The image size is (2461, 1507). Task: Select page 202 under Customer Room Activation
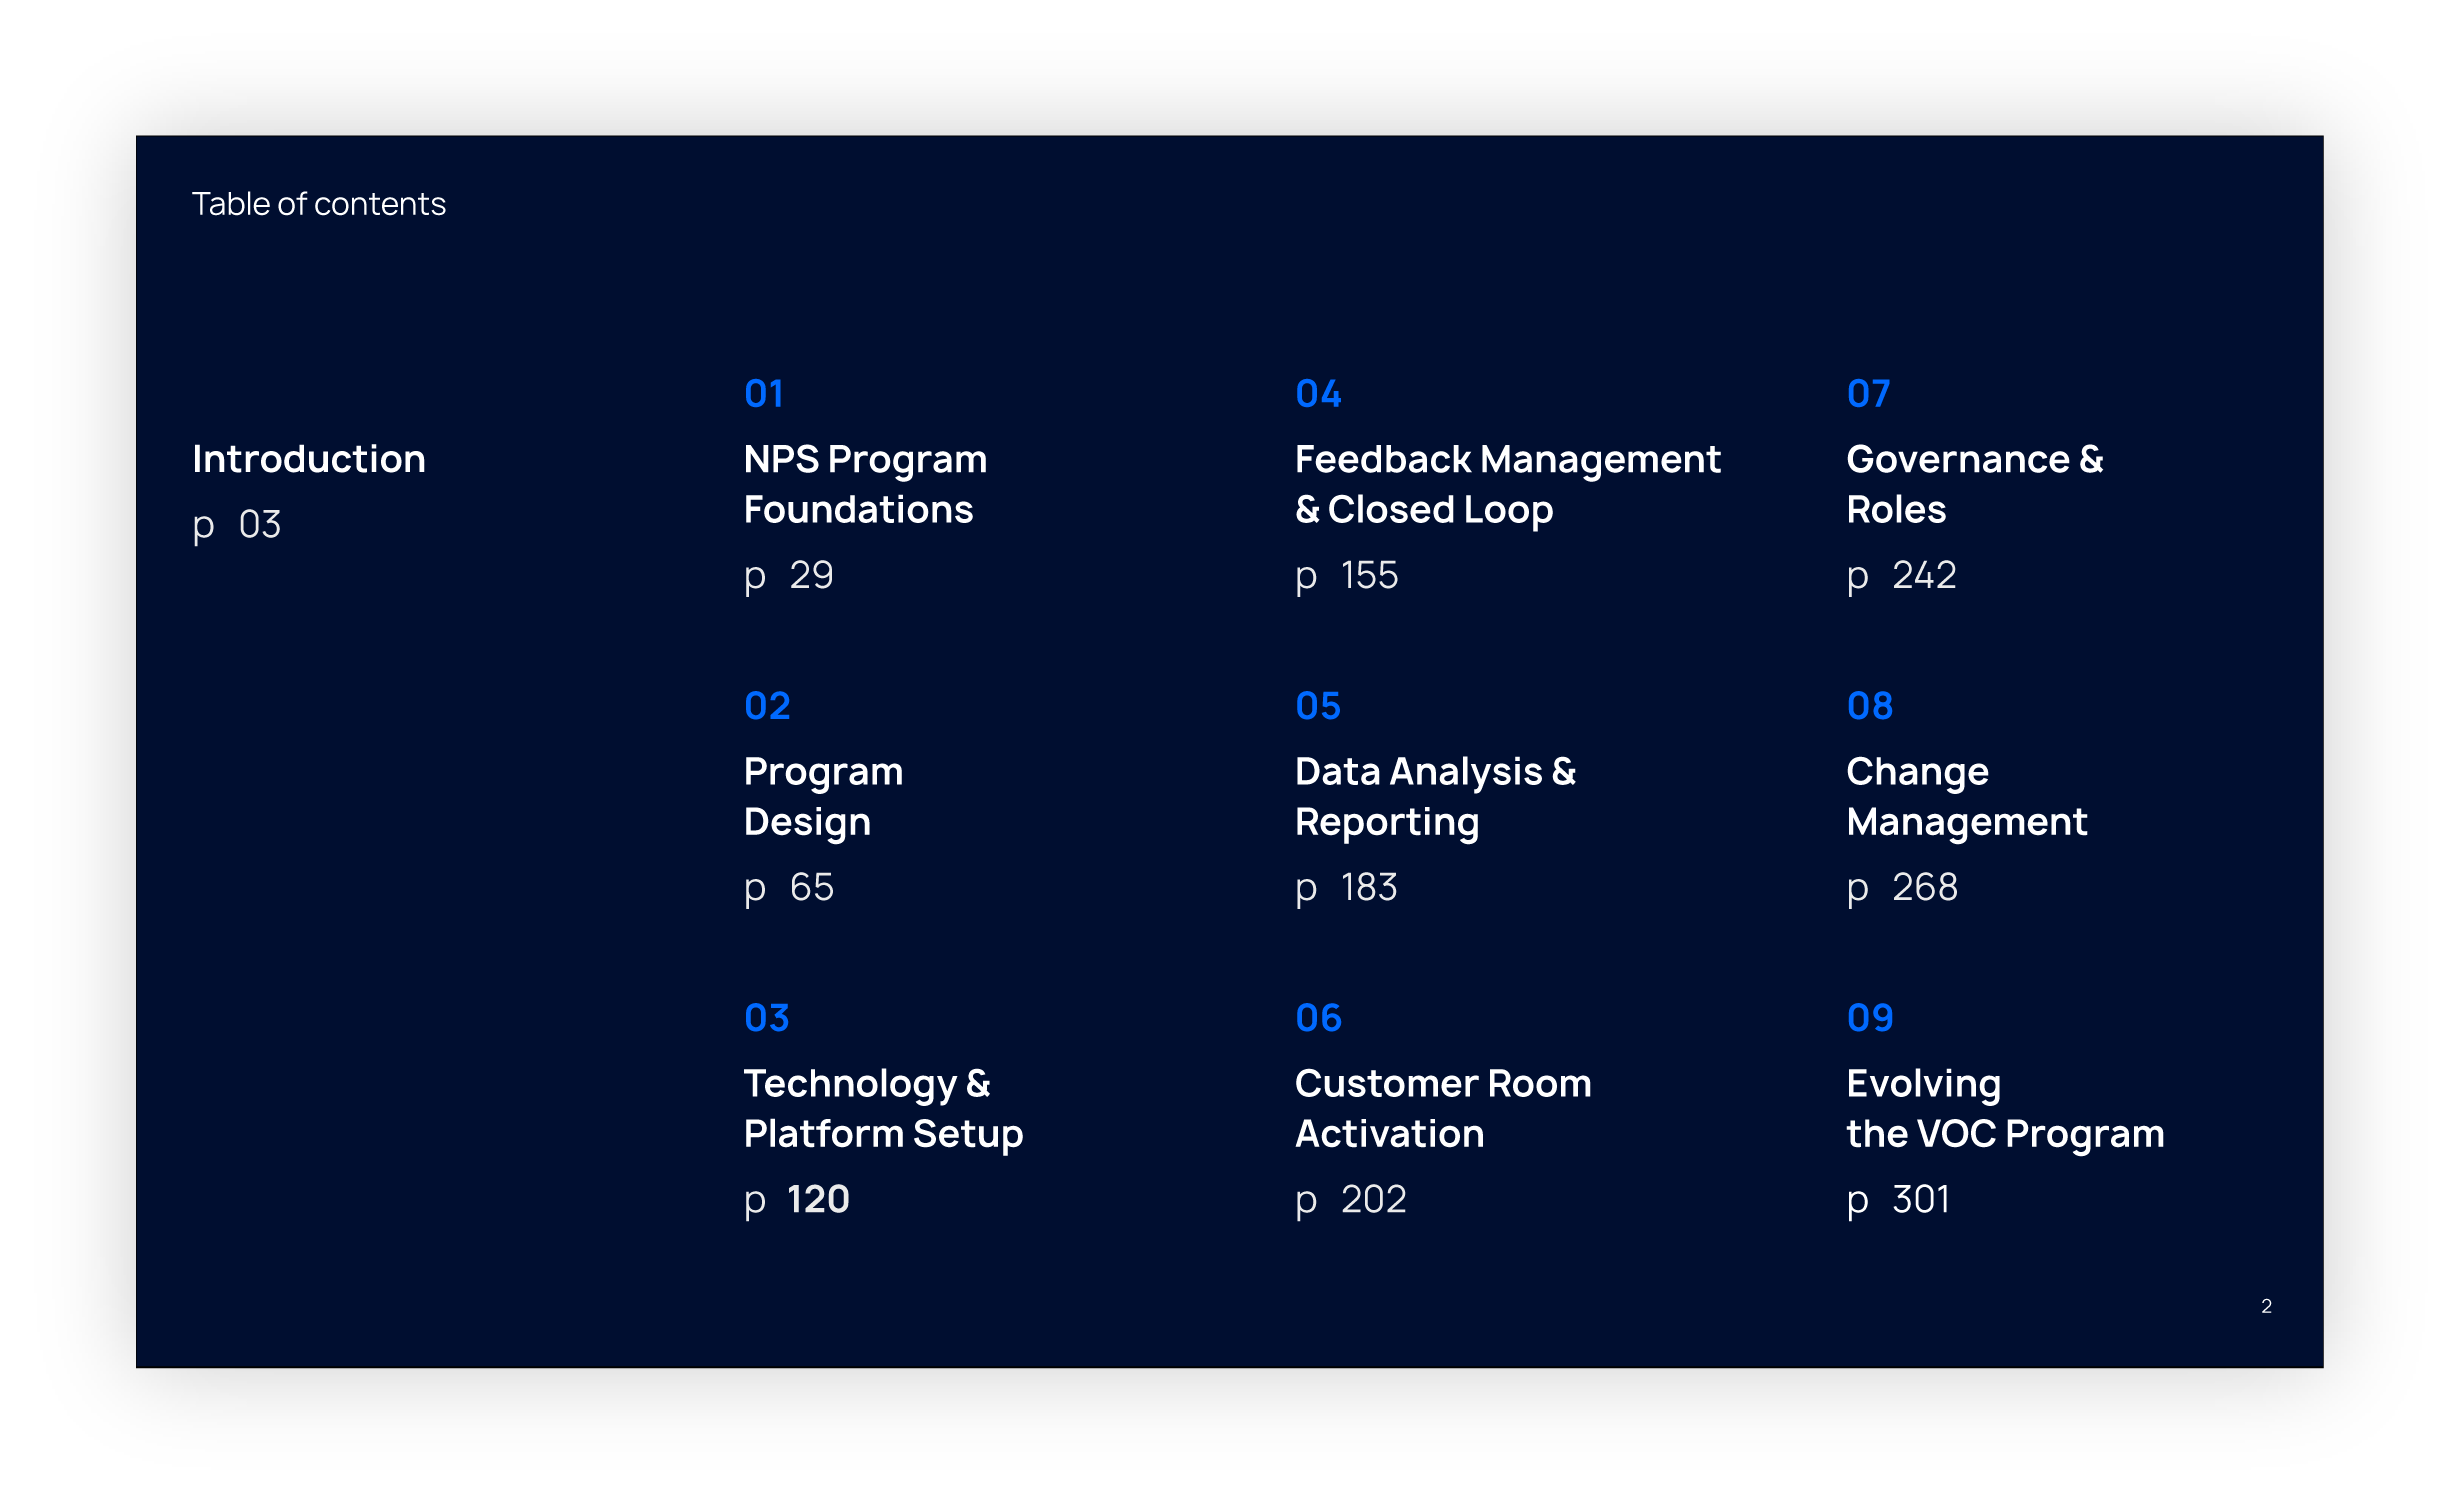click(x=1373, y=1199)
